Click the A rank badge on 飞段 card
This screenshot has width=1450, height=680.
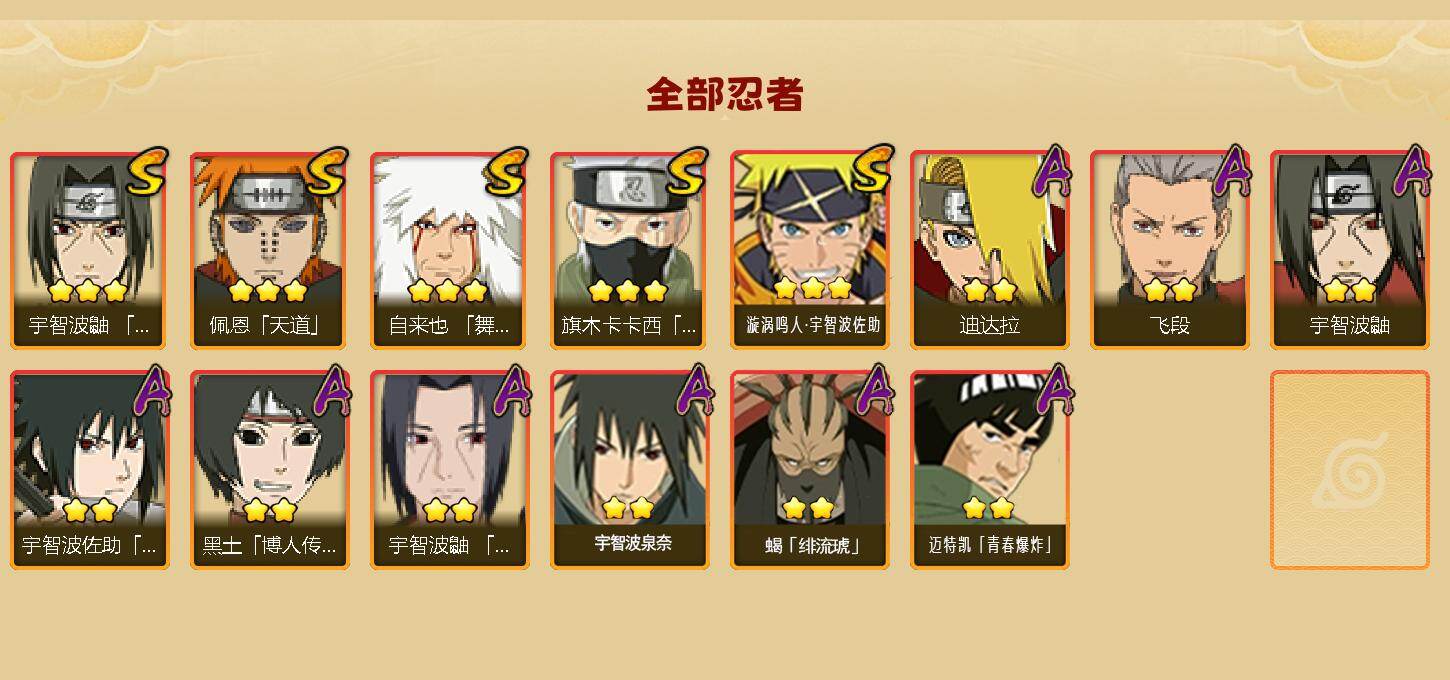1232,172
